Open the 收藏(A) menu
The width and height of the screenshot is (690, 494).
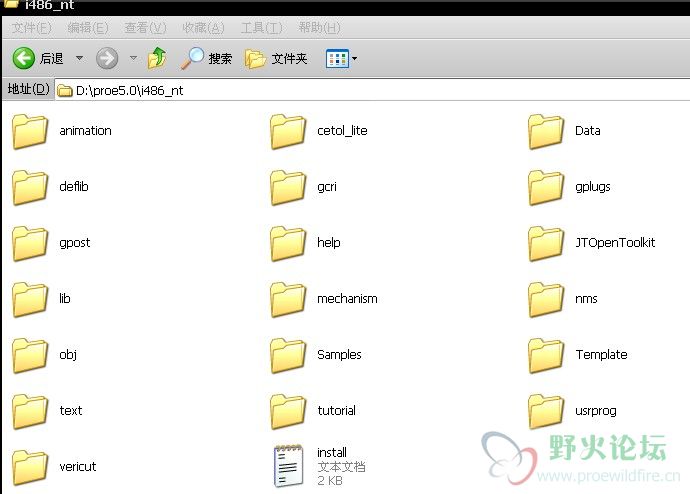click(x=203, y=28)
